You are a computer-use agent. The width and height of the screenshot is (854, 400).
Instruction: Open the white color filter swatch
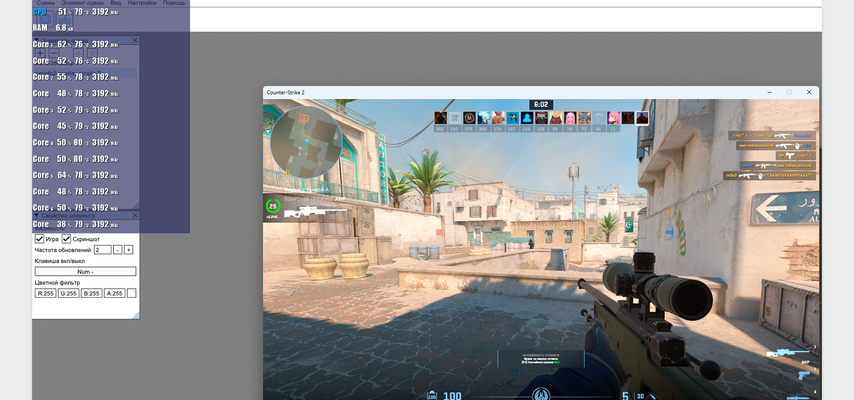coord(131,293)
